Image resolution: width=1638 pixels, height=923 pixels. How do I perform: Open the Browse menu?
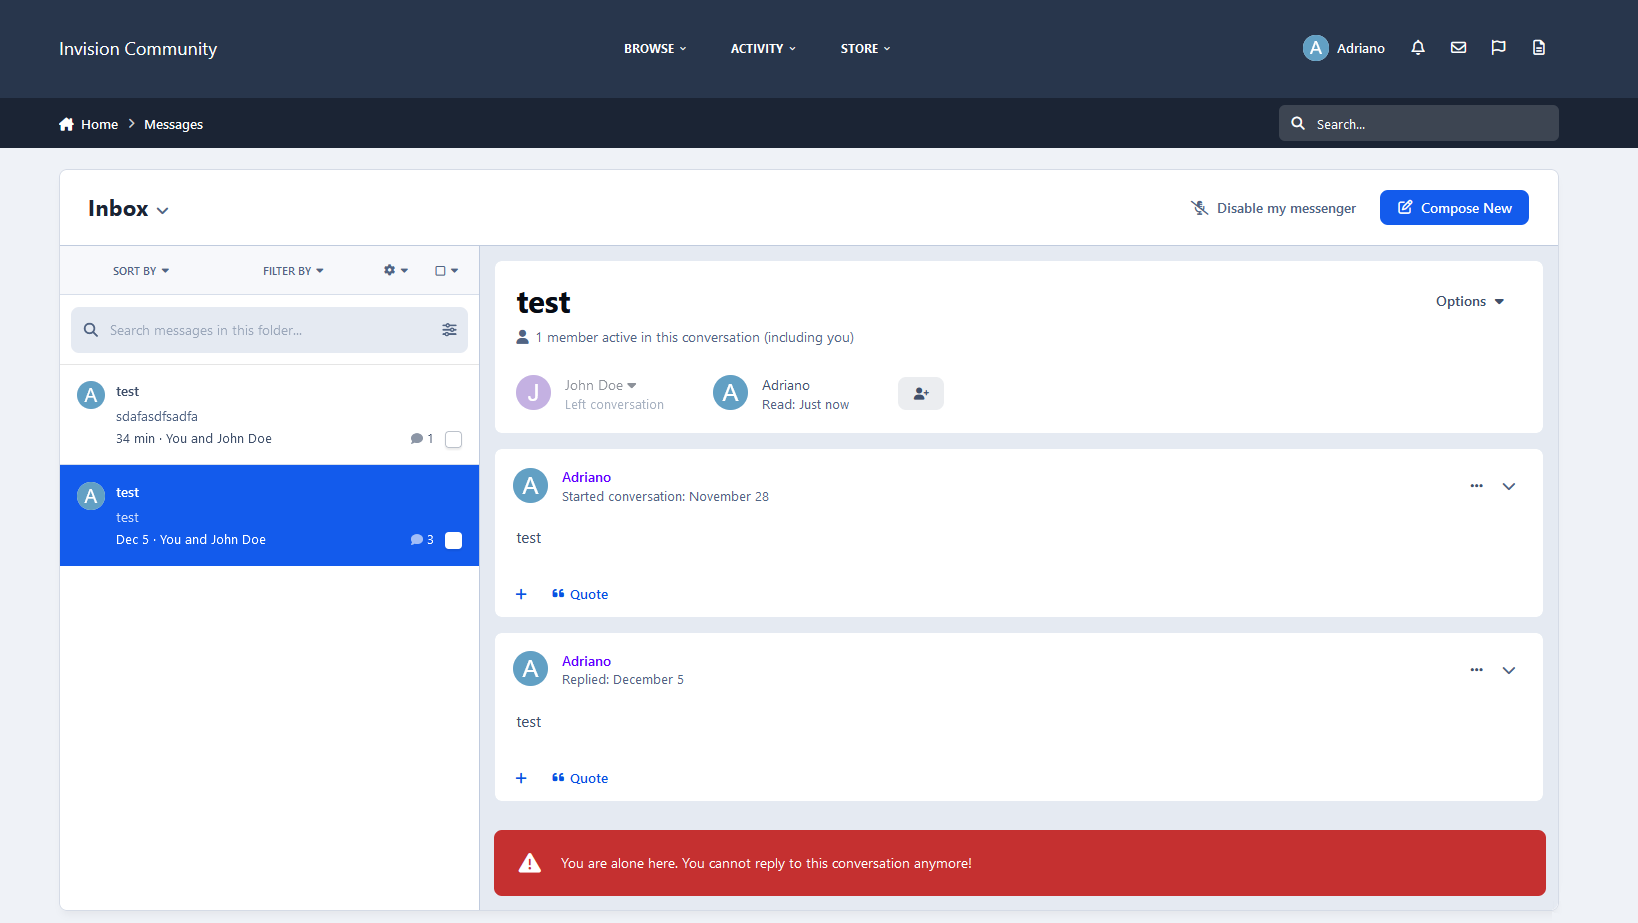coord(655,49)
